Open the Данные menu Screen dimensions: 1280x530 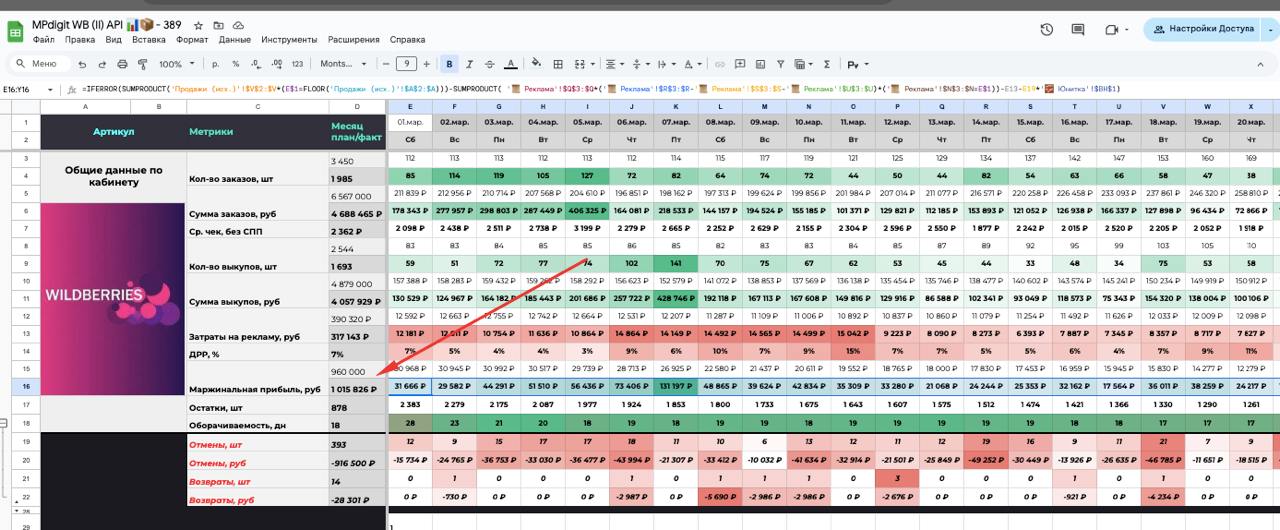pyautogui.click(x=235, y=40)
